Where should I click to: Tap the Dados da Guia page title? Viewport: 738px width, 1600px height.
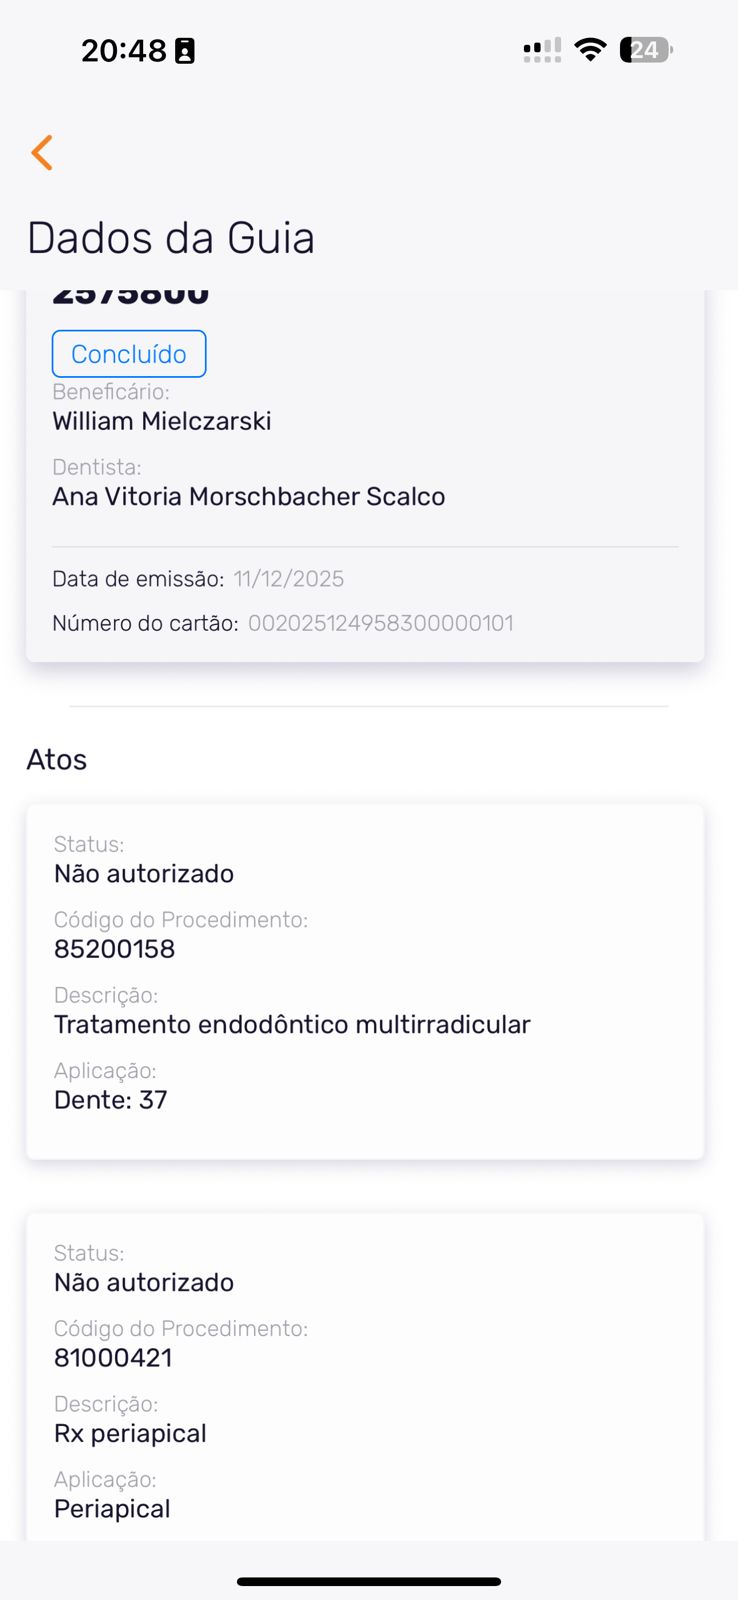coord(171,238)
